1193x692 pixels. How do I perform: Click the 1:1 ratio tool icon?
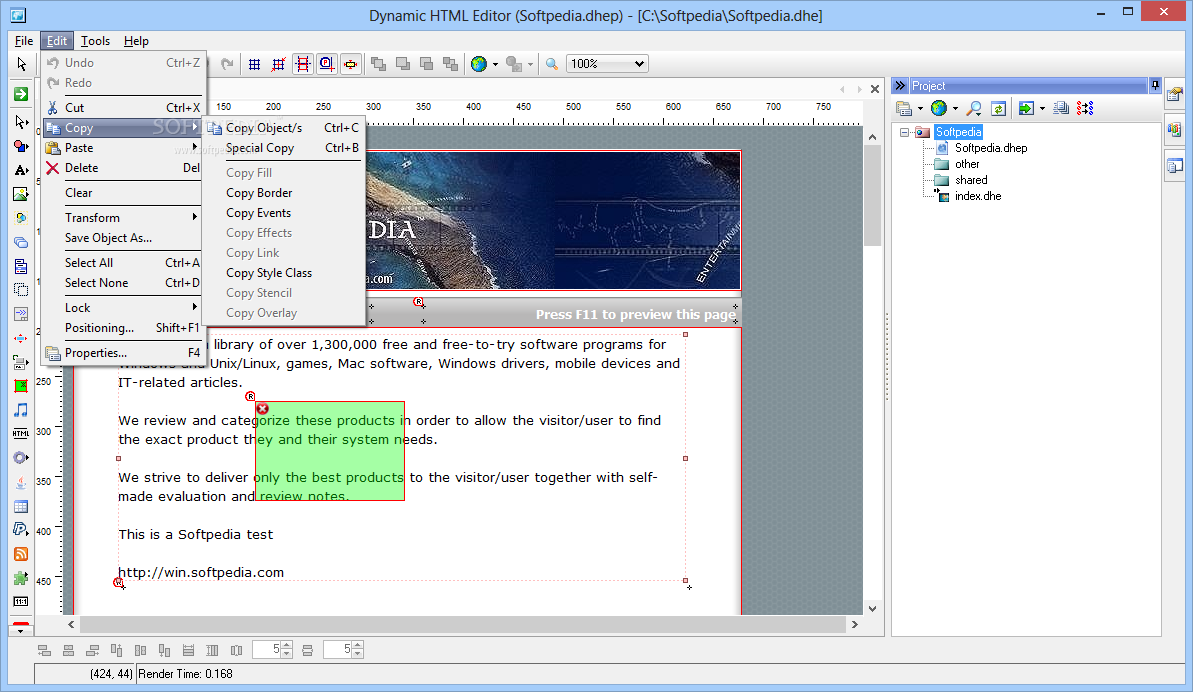[x=21, y=602]
